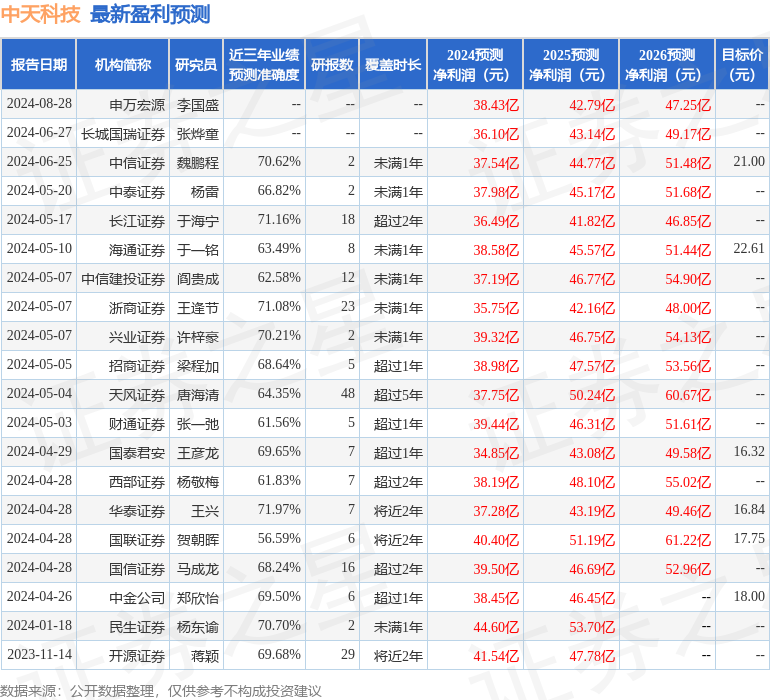
Task: Click the 覆盖时长 column header
Action: (x=393, y=64)
